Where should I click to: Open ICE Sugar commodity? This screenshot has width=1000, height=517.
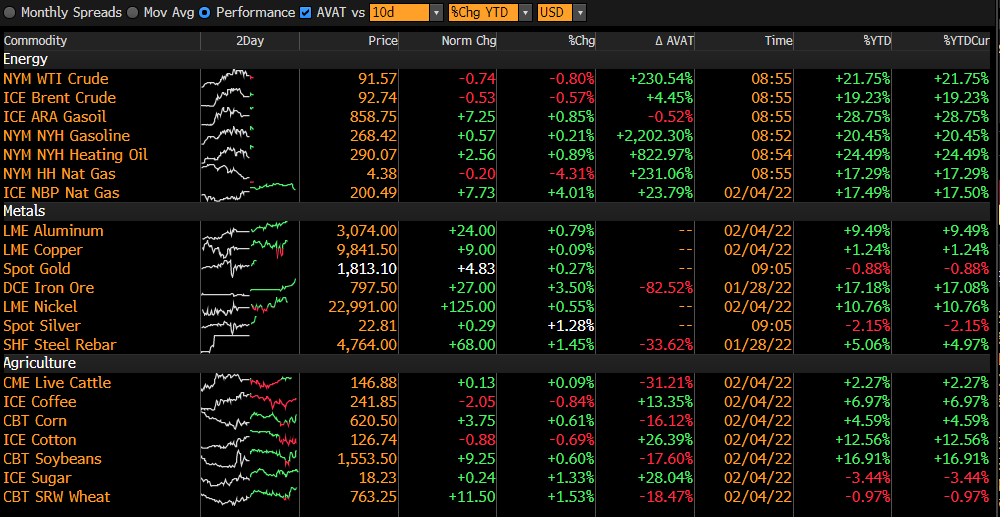(x=37, y=477)
